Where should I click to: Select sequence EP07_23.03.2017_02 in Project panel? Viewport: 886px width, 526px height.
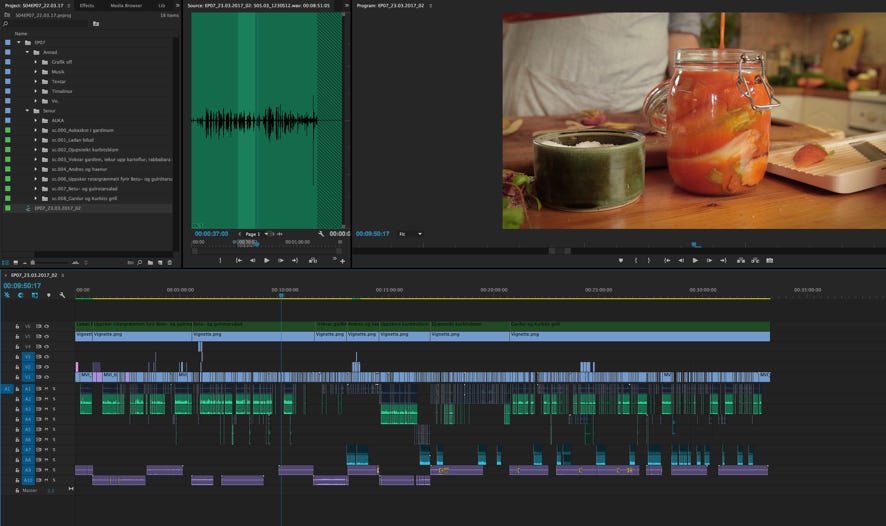point(57,208)
